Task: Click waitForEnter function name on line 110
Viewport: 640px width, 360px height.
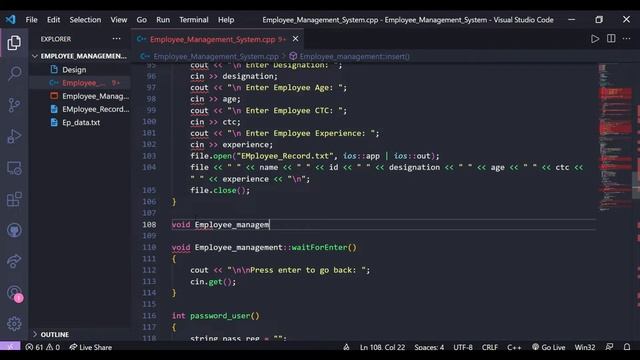Action: (x=320, y=247)
